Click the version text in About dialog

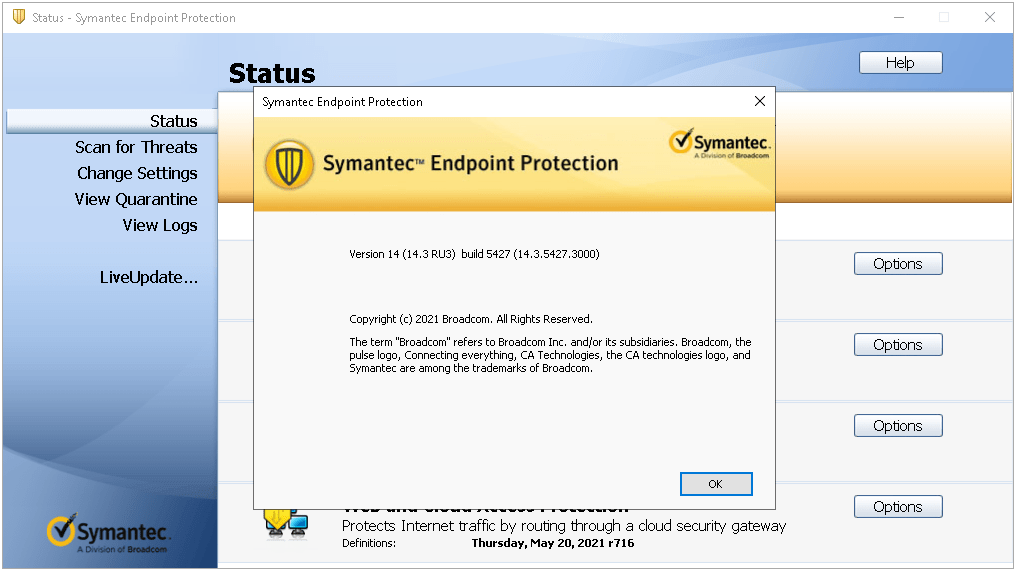(x=474, y=254)
